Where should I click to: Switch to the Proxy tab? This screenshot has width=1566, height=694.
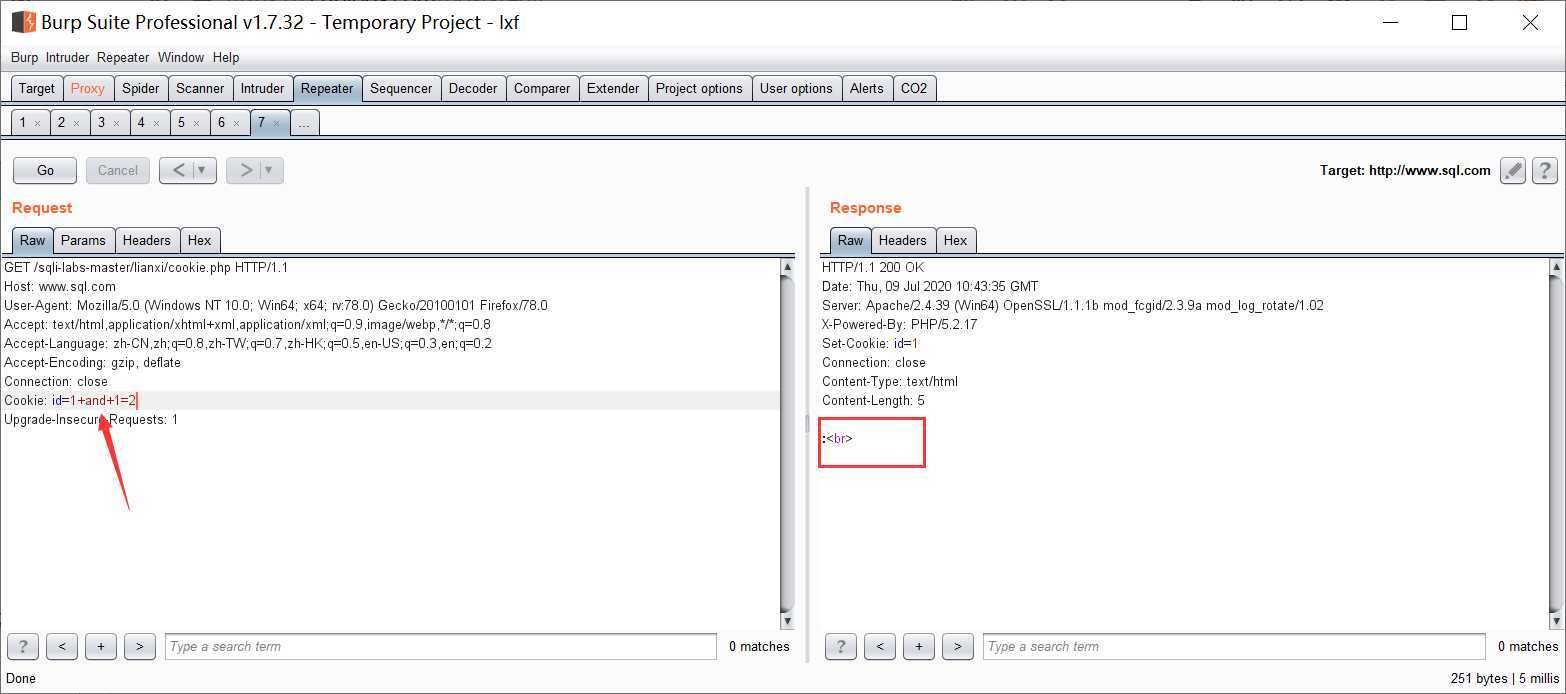(x=88, y=88)
